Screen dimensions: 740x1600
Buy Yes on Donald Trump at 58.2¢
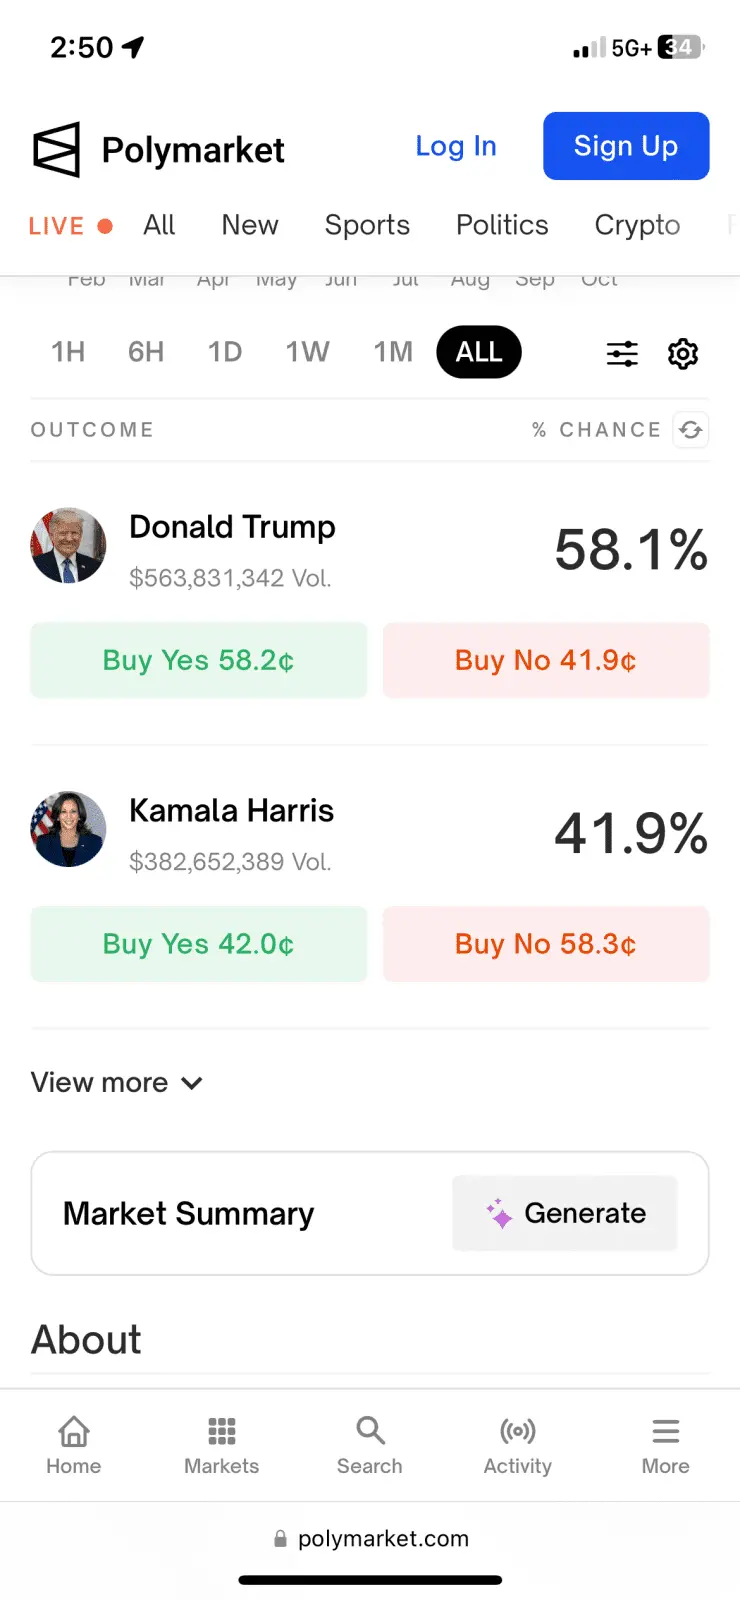coord(199,660)
